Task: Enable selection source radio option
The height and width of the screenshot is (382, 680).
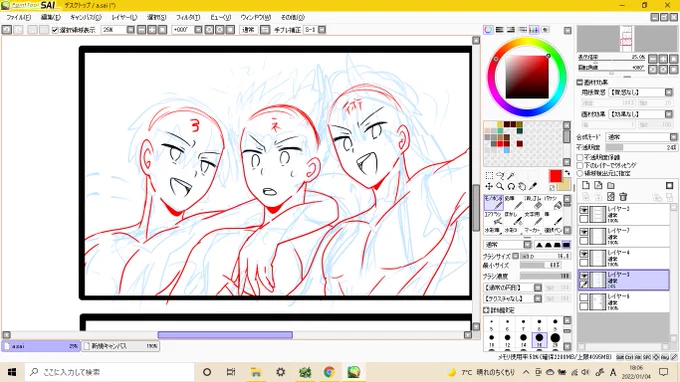Action: (x=580, y=173)
